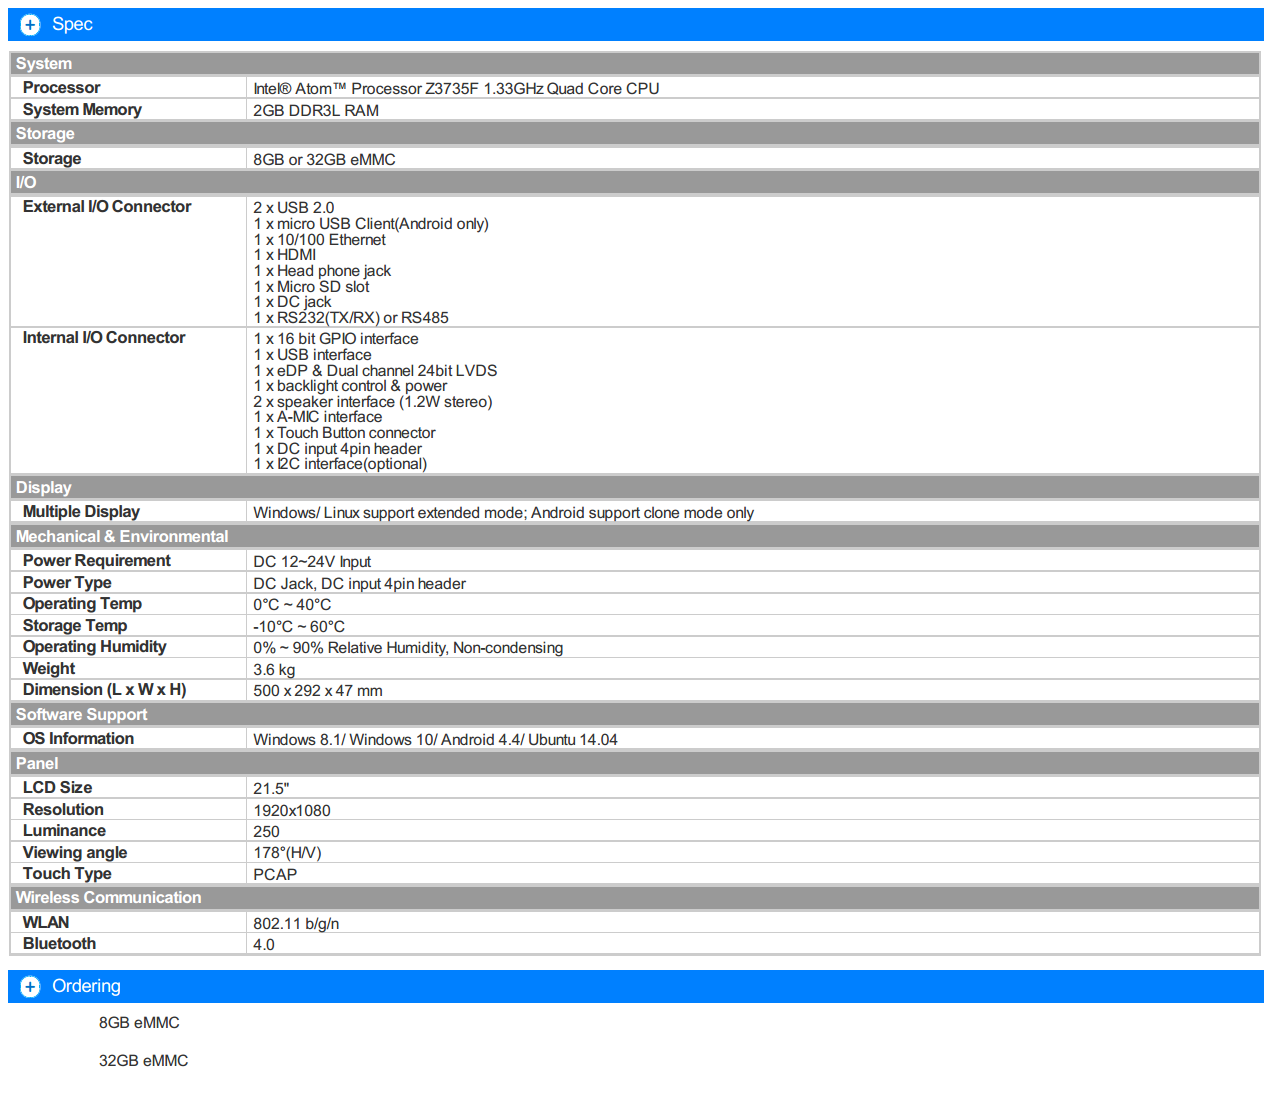Select the 802.11 b/g/n WLAN value
The image size is (1277, 1094).
point(296,924)
